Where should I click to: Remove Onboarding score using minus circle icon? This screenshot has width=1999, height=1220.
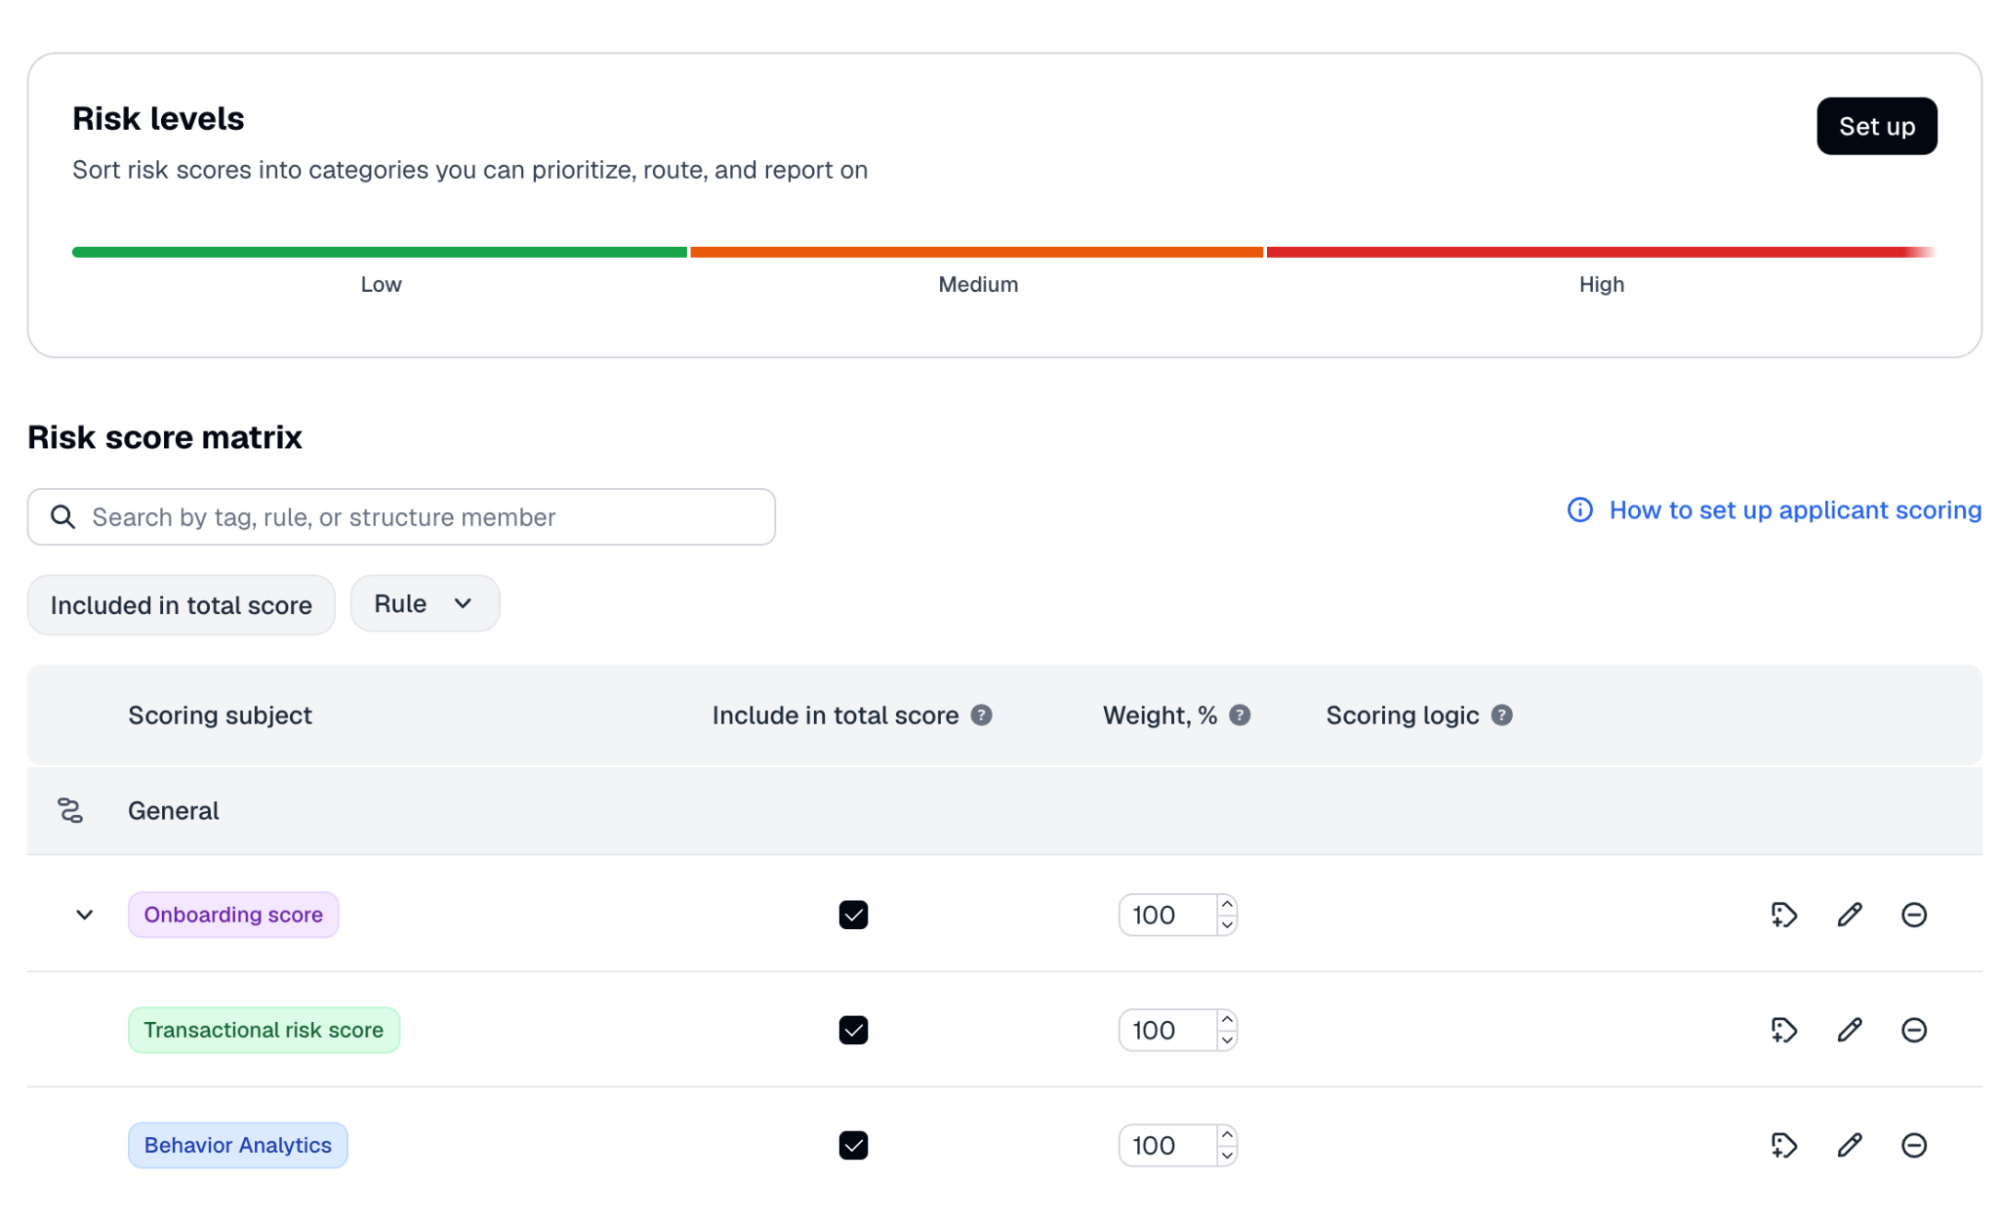1913,914
